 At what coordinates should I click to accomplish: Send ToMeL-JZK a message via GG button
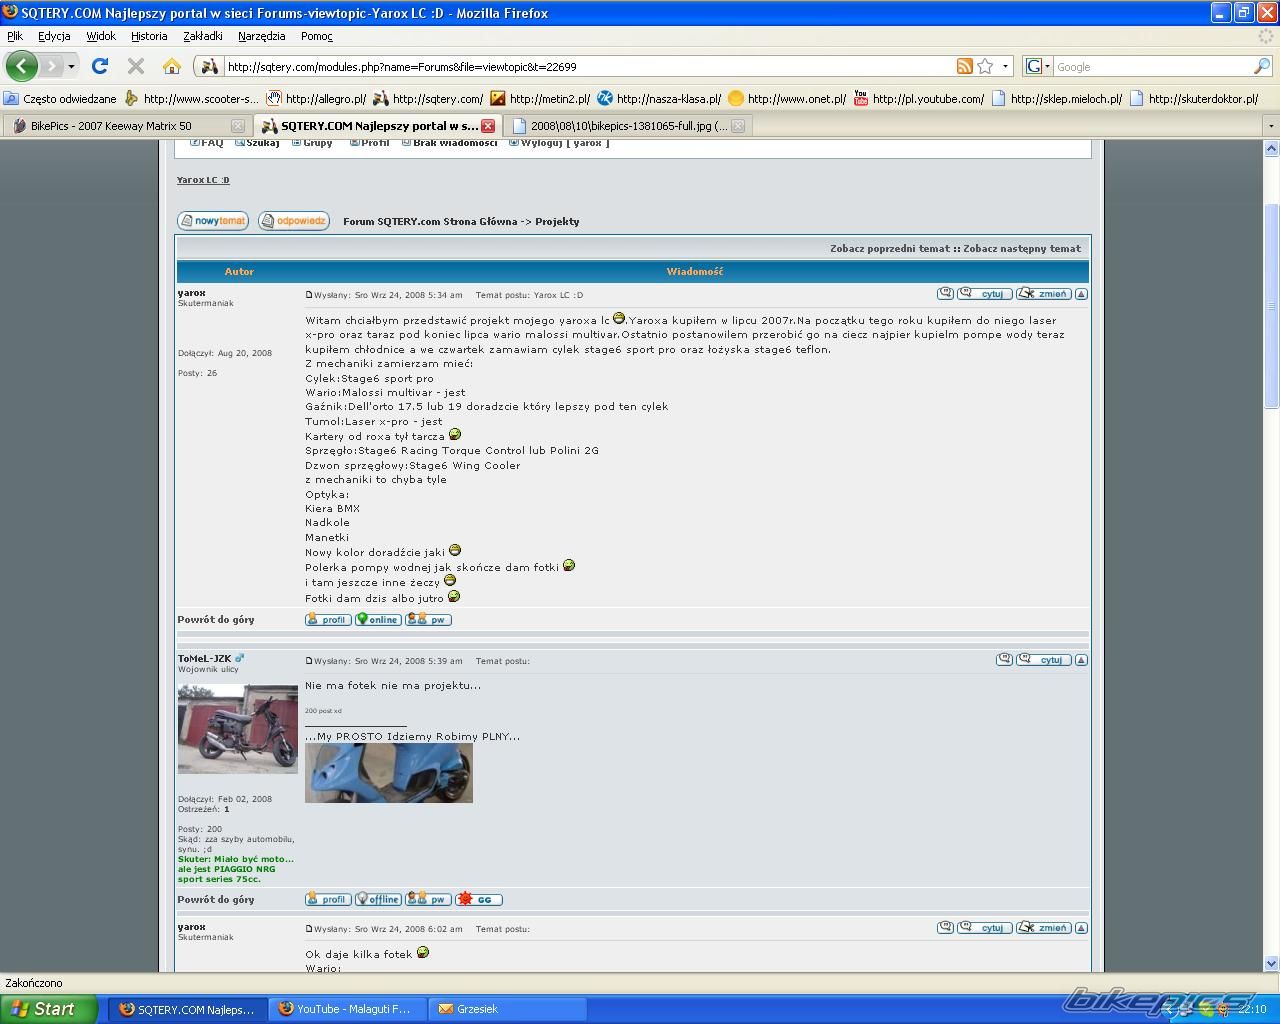pos(479,900)
